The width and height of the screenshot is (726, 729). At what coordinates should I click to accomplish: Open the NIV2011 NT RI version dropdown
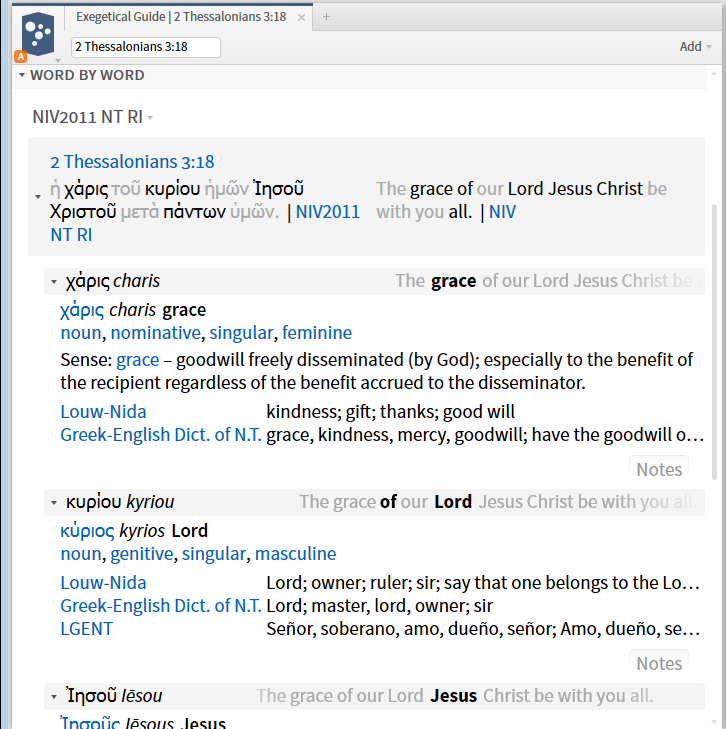click(93, 117)
